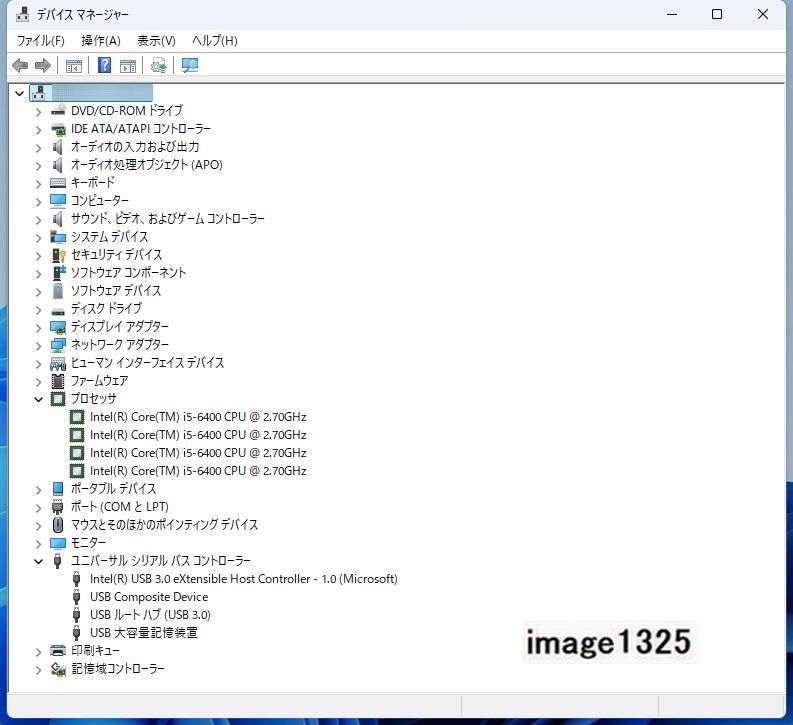The height and width of the screenshot is (725, 793).
Task: Open Help via blue question mark icon
Action: [x=104, y=65]
